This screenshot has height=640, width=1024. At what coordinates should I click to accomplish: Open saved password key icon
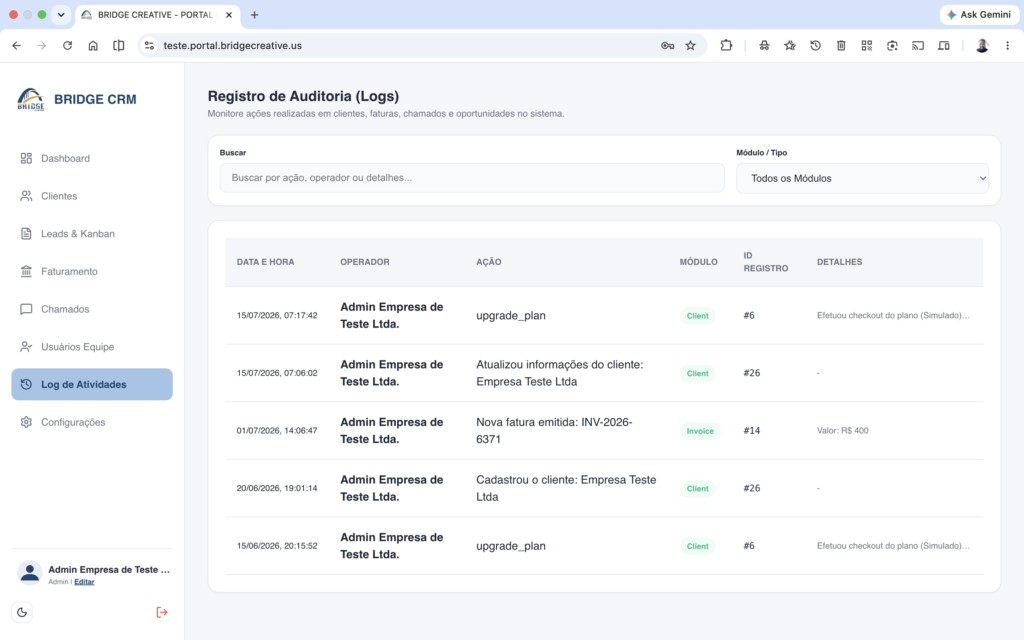(667, 46)
